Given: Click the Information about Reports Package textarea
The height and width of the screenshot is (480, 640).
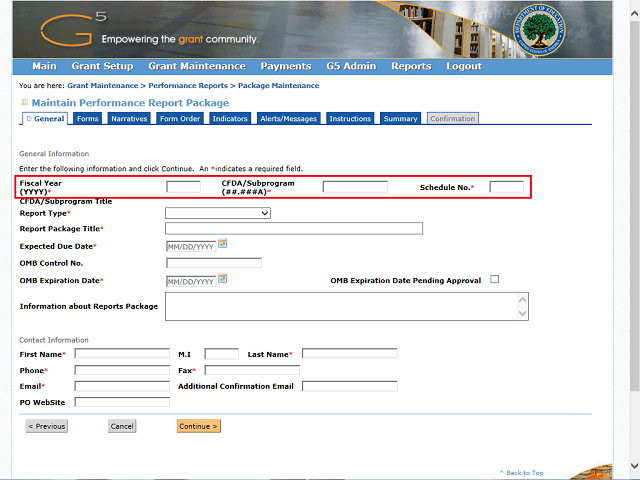Looking at the screenshot, I should (347, 307).
